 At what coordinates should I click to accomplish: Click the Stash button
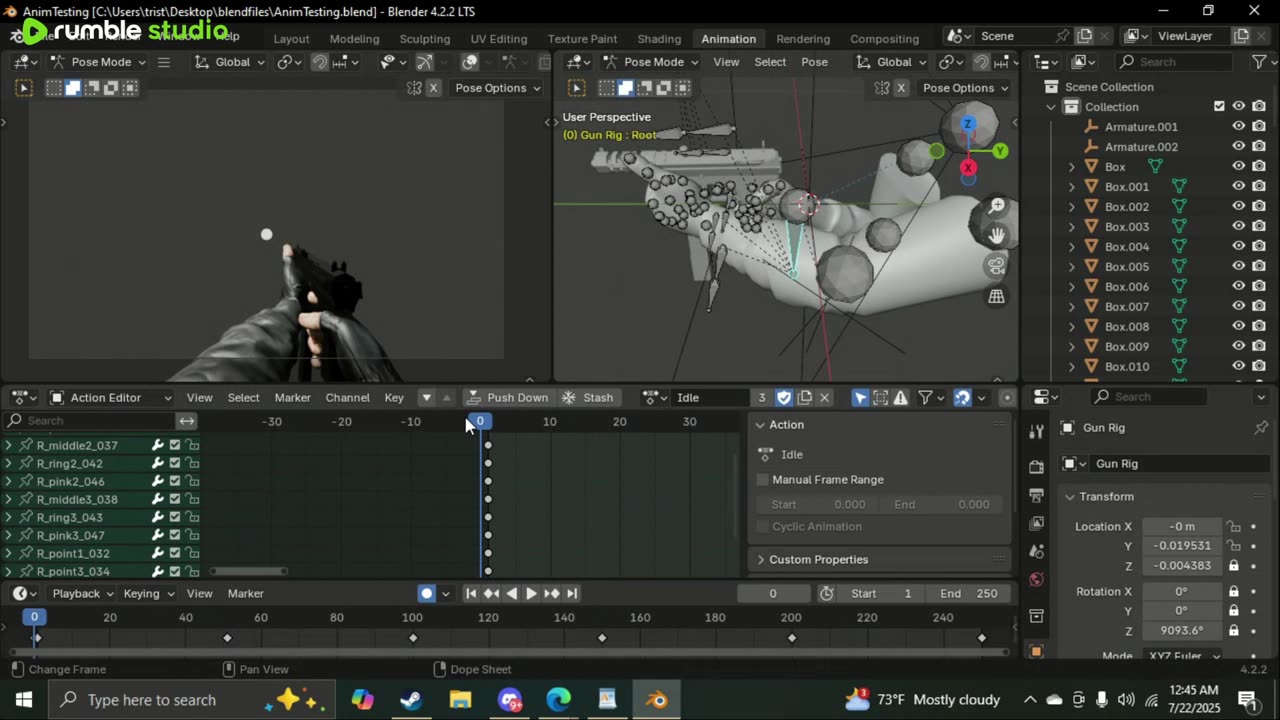[x=589, y=397]
